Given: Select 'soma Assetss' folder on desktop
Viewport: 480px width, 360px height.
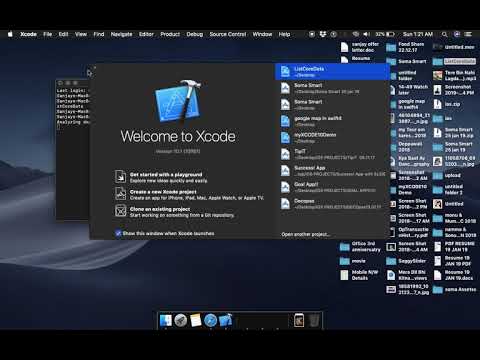Looking at the screenshot, I should tap(454, 290).
